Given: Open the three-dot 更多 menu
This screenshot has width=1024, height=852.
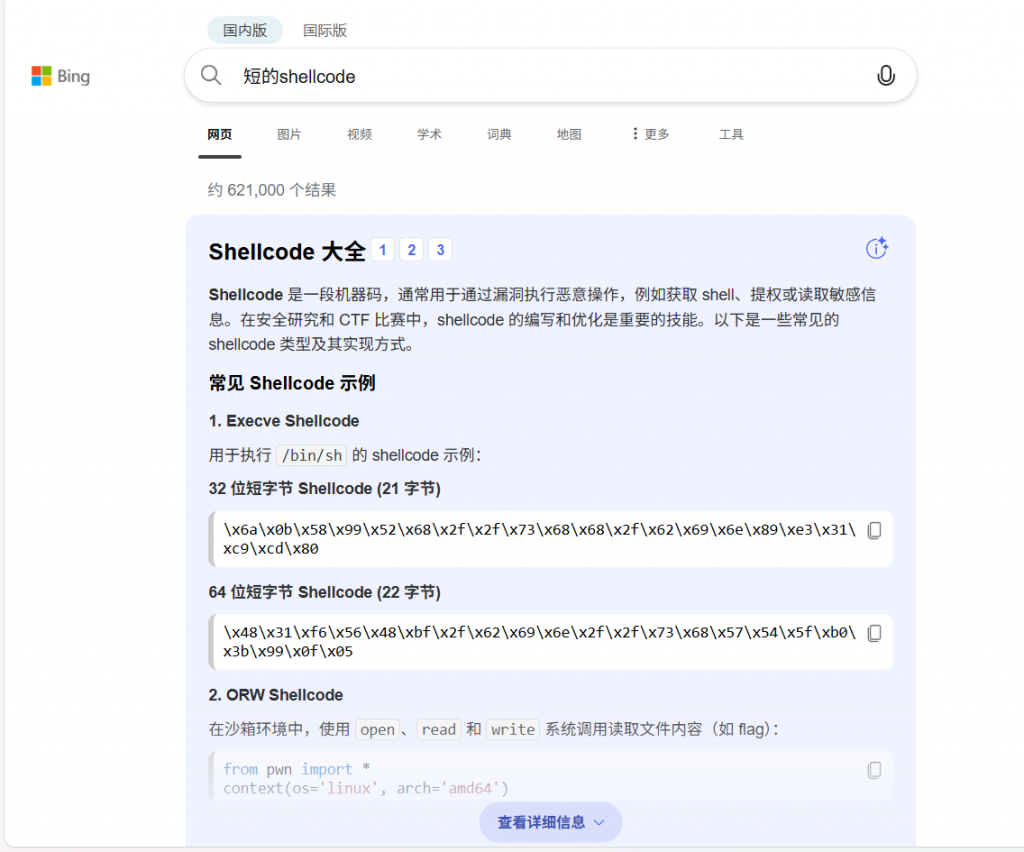Looking at the screenshot, I should (650, 134).
